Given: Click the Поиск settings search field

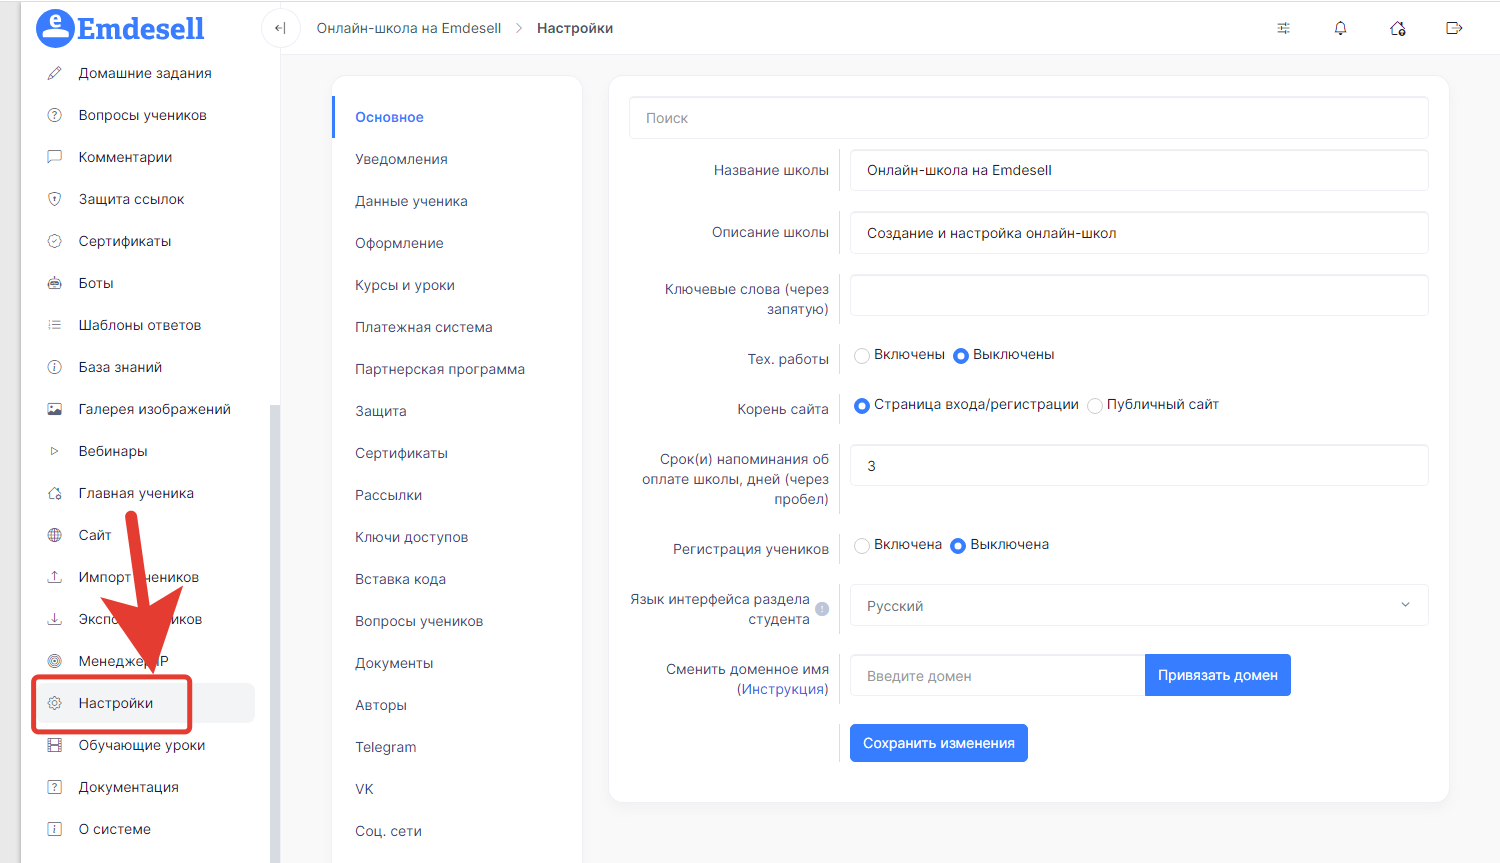Looking at the screenshot, I should pyautogui.click(x=1029, y=118).
